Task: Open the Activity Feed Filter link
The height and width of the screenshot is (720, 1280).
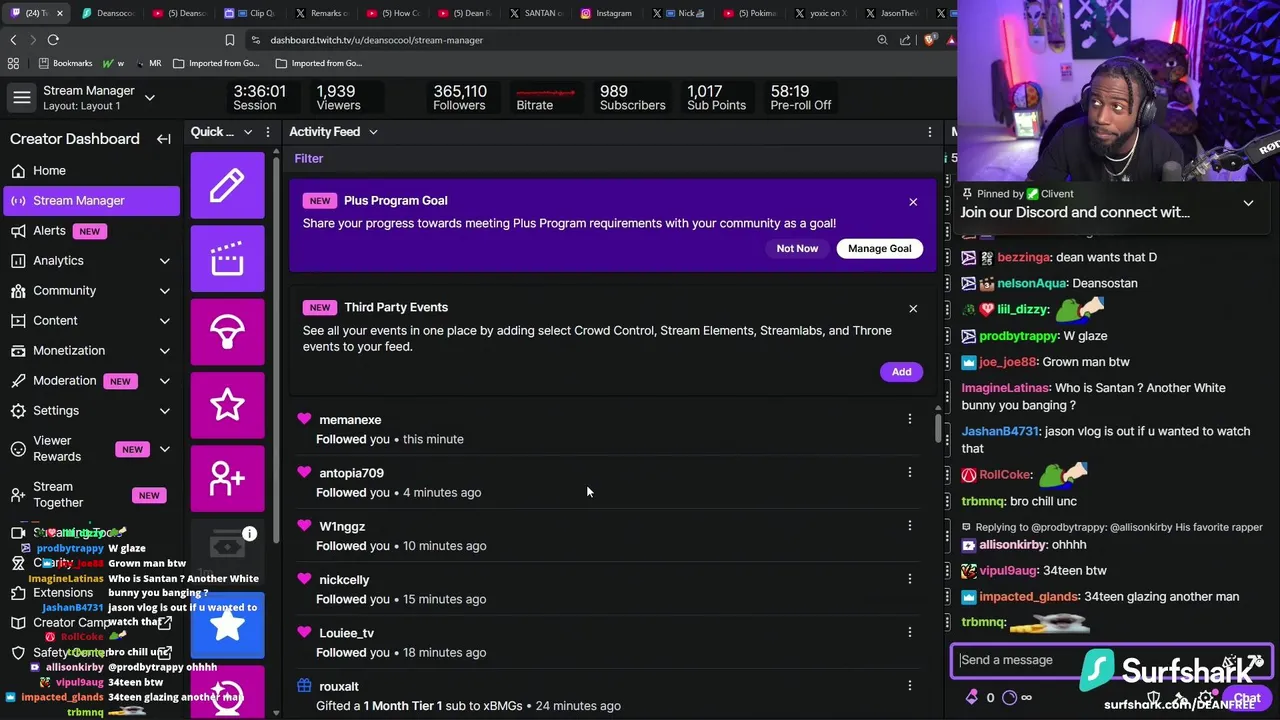Action: pos(309,158)
